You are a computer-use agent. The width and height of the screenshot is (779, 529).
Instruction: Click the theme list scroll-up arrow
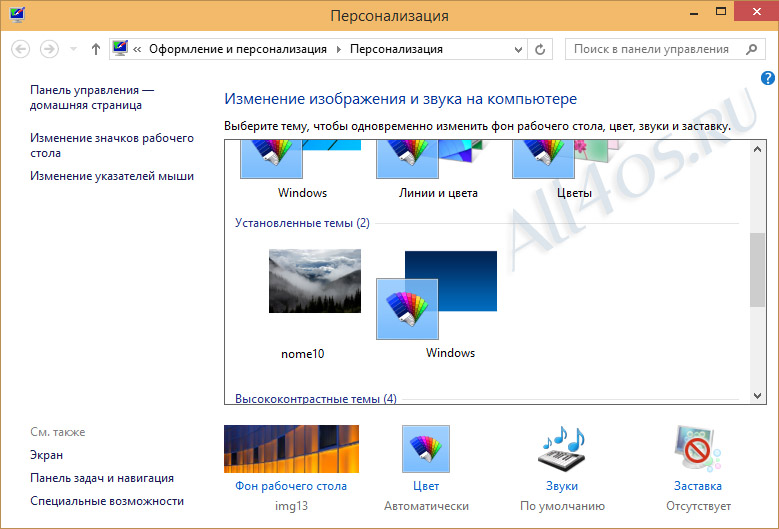click(x=757, y=149)
